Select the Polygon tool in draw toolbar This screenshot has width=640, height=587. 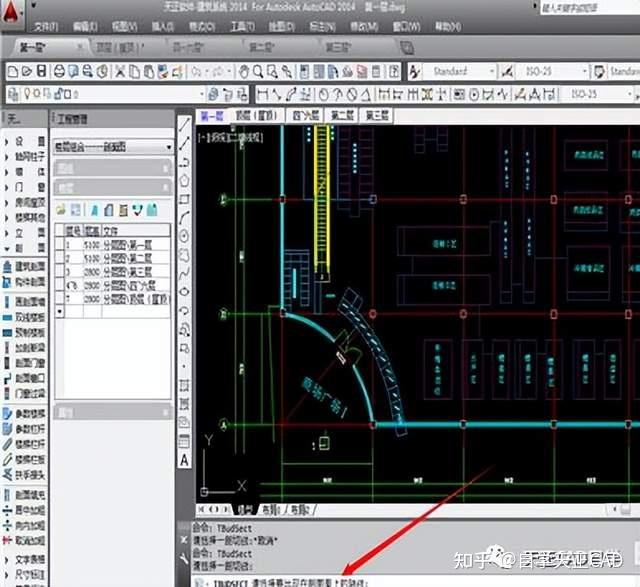click(x=184, y=180)
